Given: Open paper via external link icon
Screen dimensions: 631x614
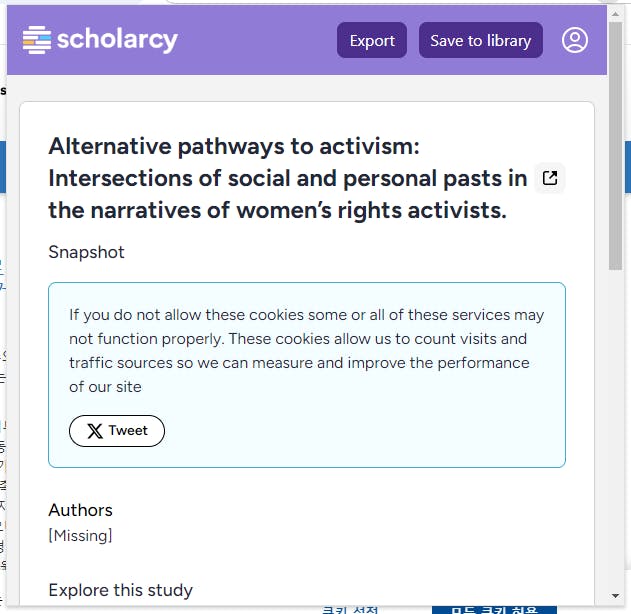Looking at the screenshot, I should (x=549, y=179).
